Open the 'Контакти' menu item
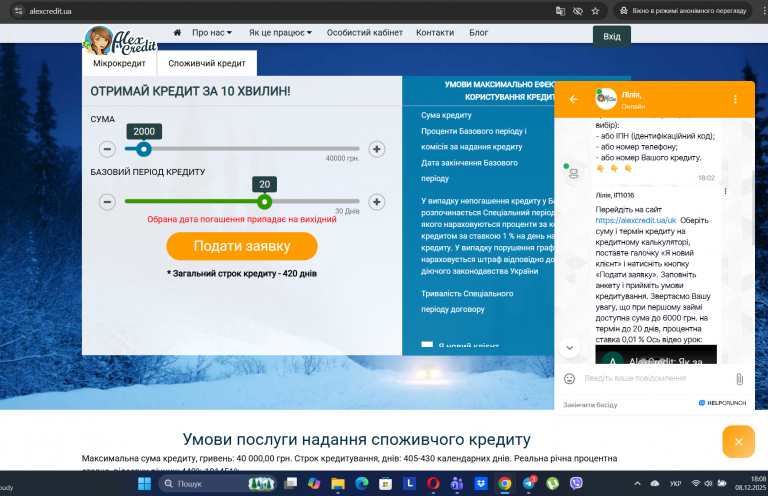 pyautogui.click(x=435, y=32)
